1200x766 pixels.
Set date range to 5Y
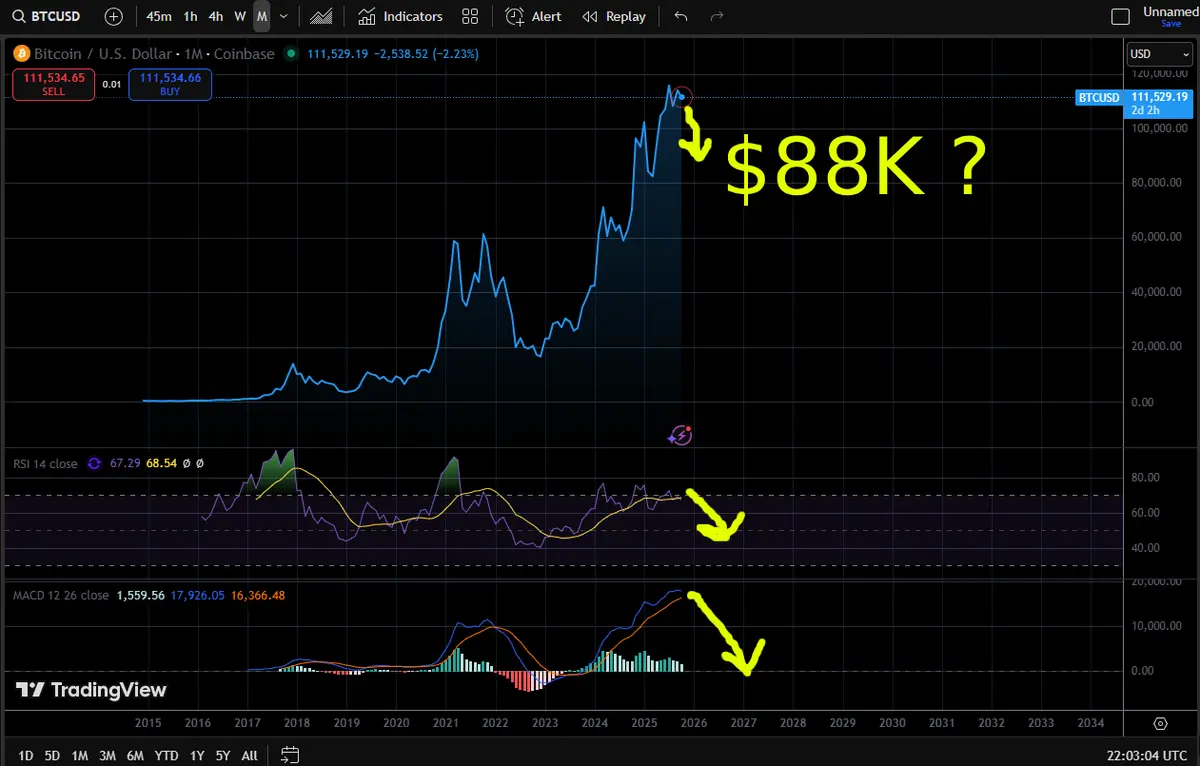click(x=223, y=755)
